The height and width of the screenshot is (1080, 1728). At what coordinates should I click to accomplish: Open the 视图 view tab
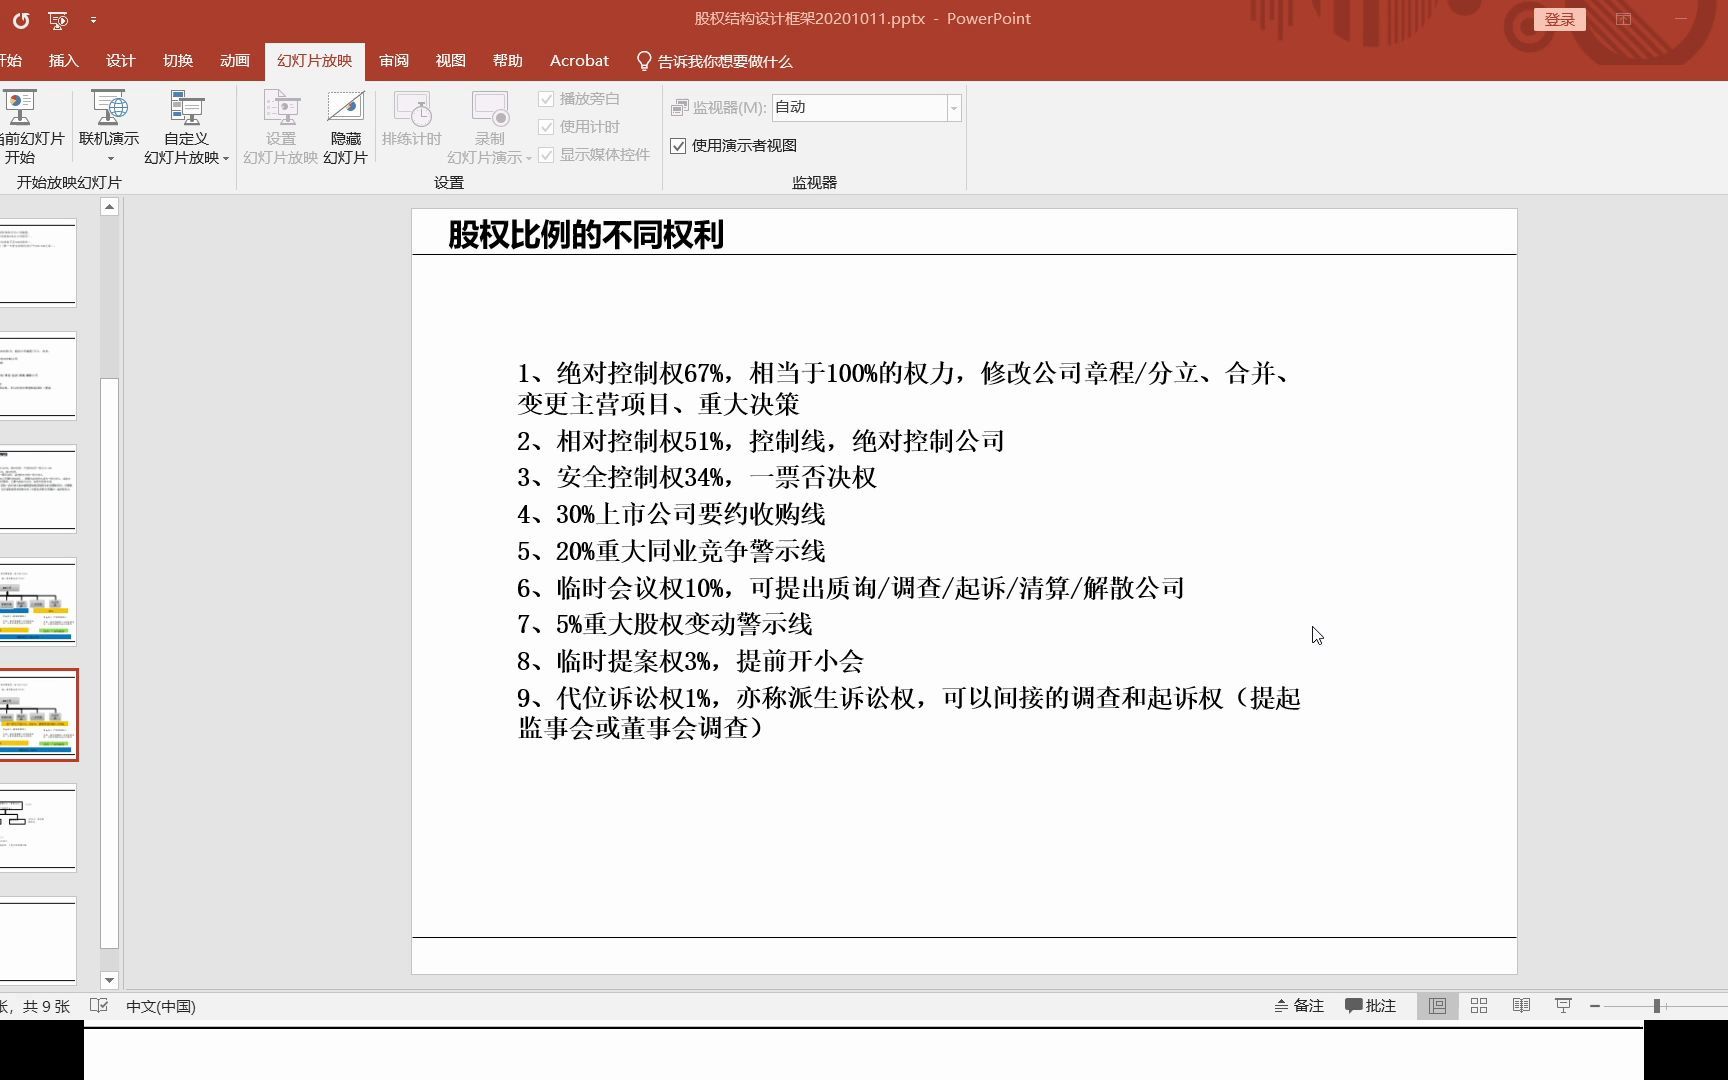pos(451,61)
